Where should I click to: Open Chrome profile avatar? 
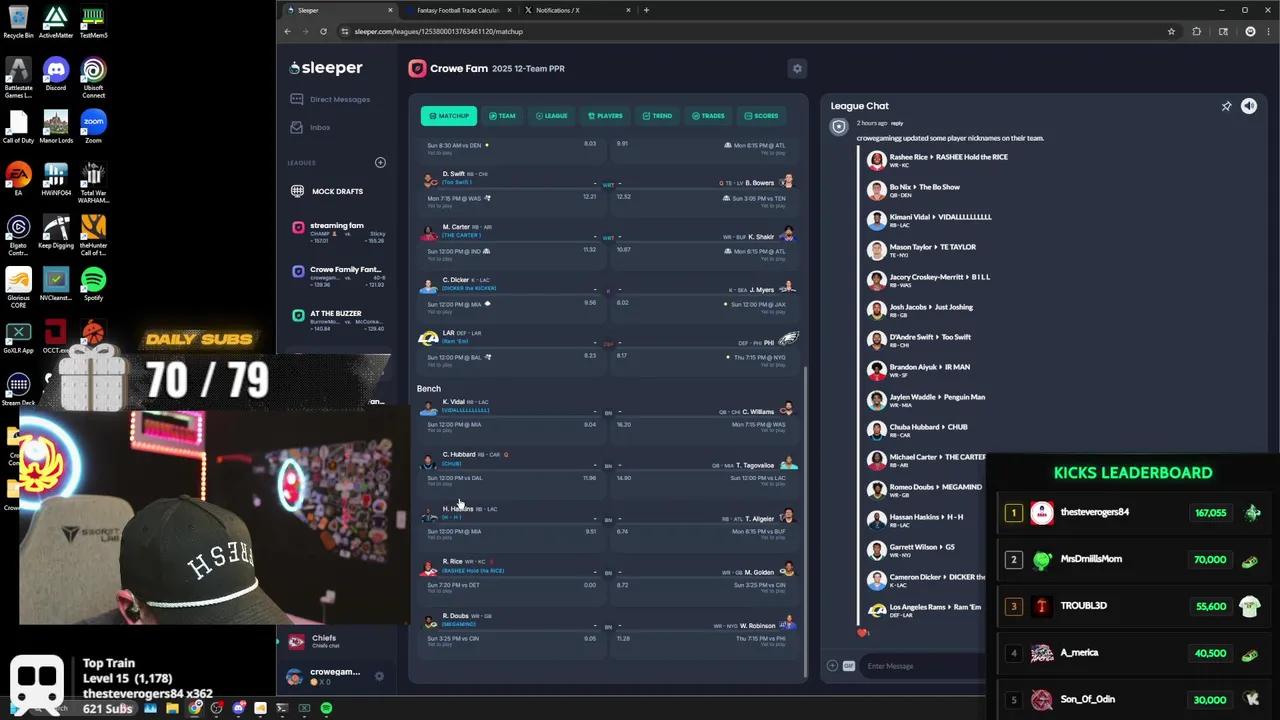click(x=1250, y=31)
